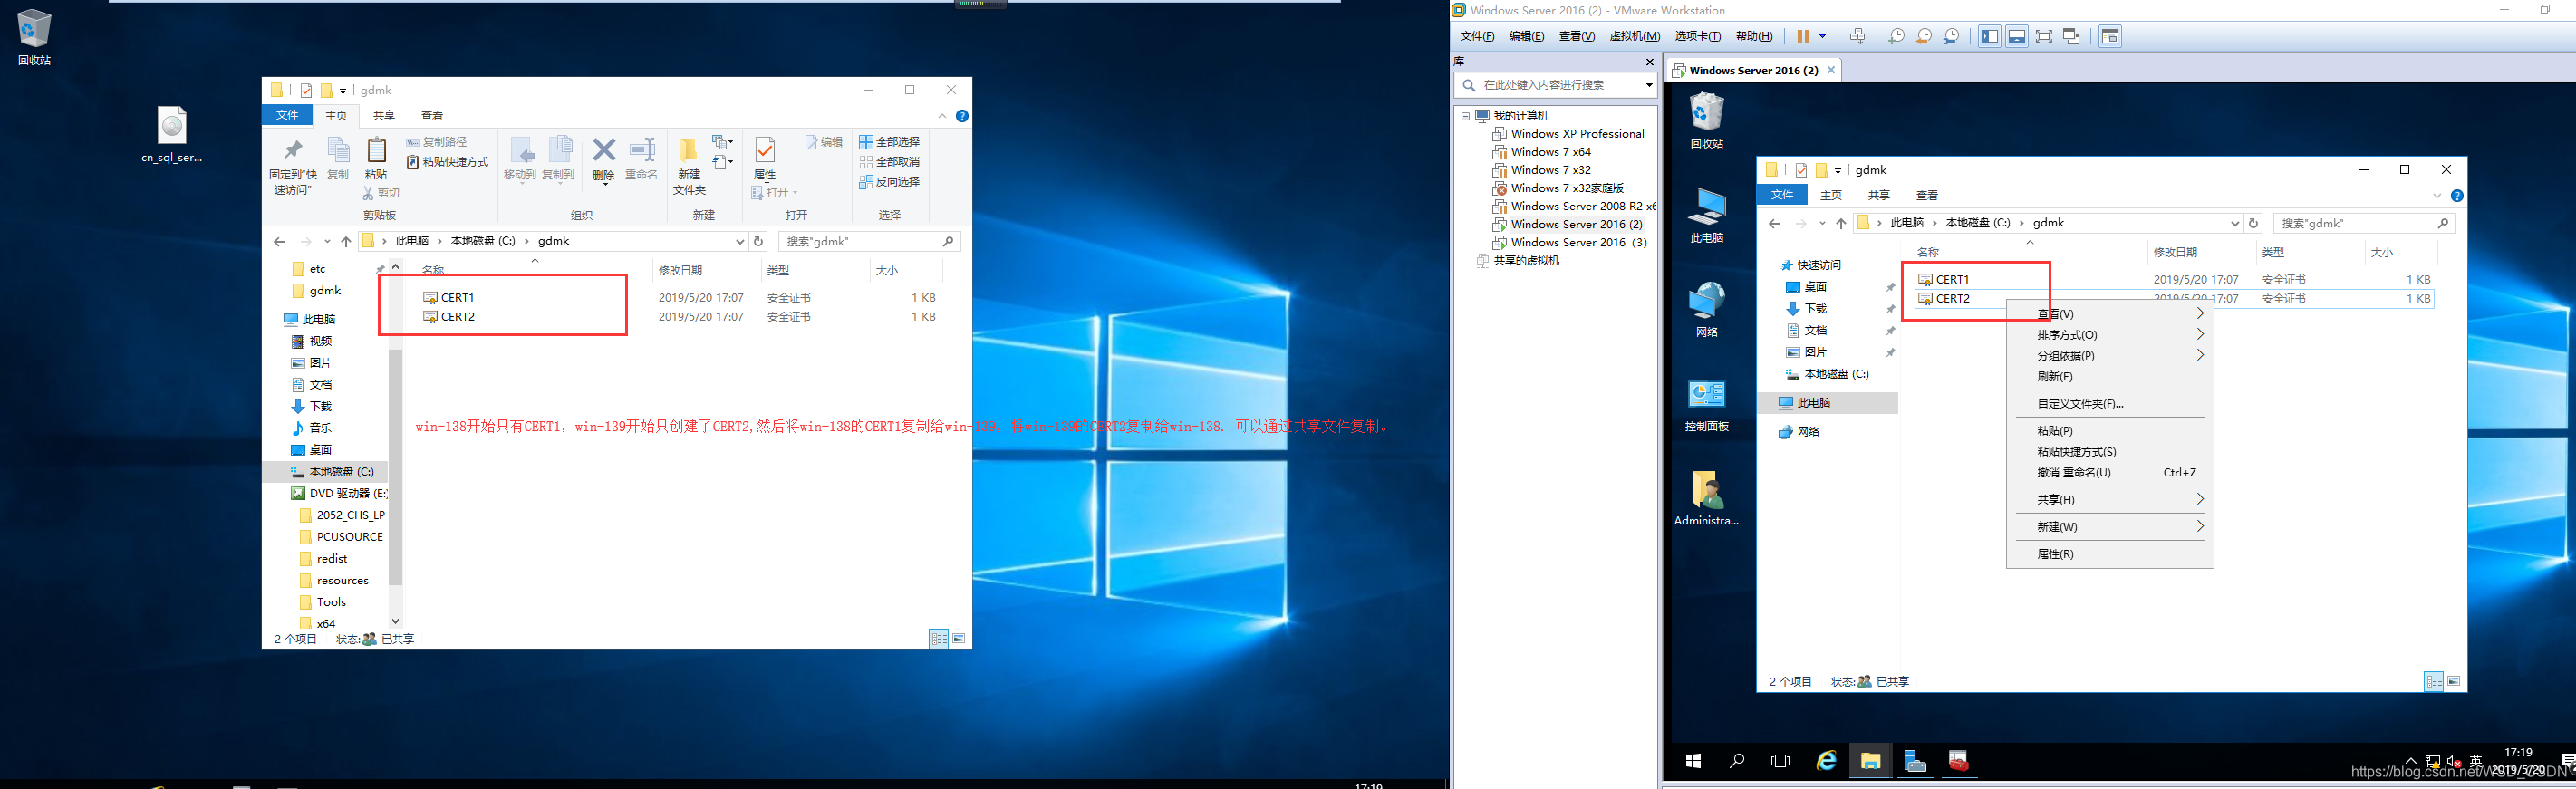
Task: Click Server Manager icon in VM taskbar
Action: [x=1914, y=761]
